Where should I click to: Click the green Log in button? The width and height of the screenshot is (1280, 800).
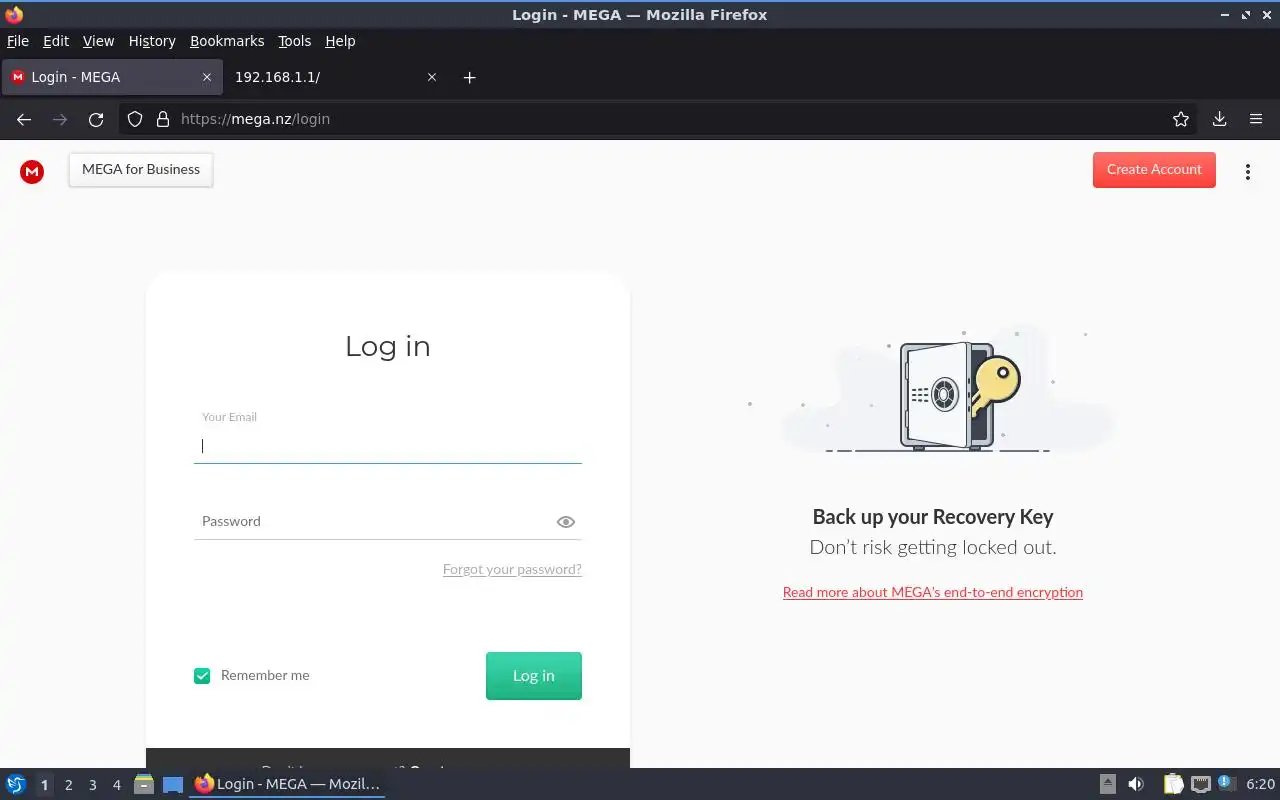534,676
